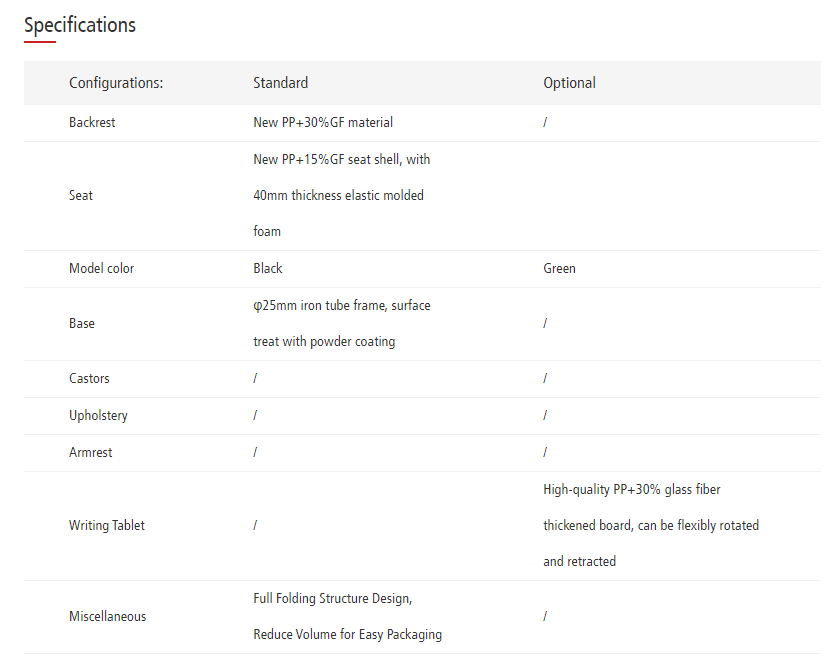Select the Armrest row label
The height and width of the screenshot is (658, 840).
click(90, 452)
